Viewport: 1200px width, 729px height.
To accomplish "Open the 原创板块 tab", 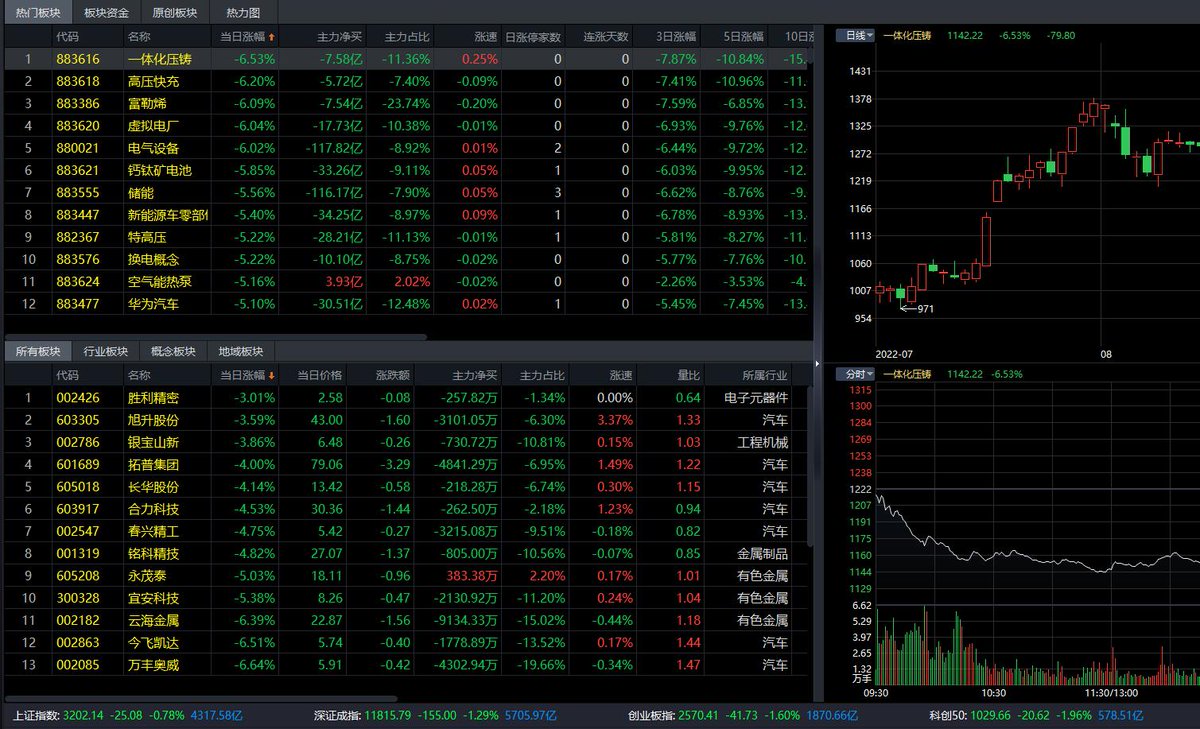I will (x=174, y=13).
